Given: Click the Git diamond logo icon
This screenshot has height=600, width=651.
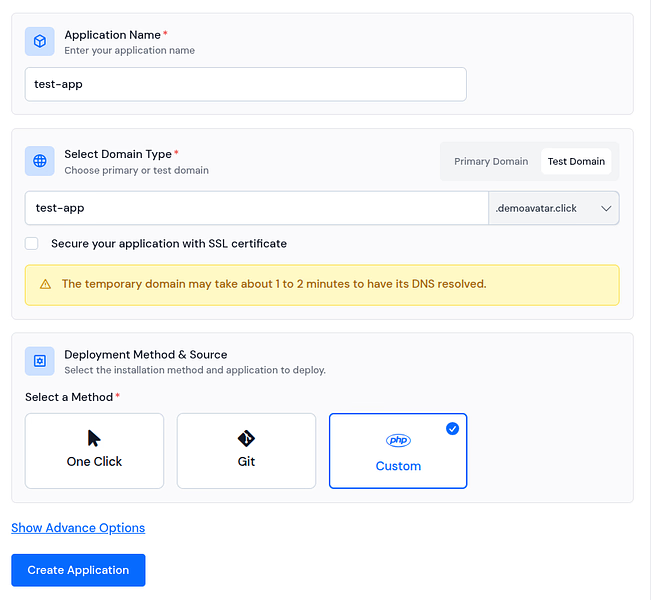Looking at the screenshot, I should pos(246,438).
